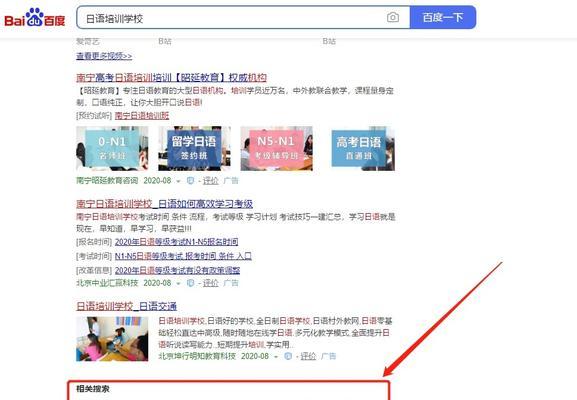
Task: Expand dropdown arrow after 南宁昭延教育咨询 2020-08
Action: (x=178, y=181)
